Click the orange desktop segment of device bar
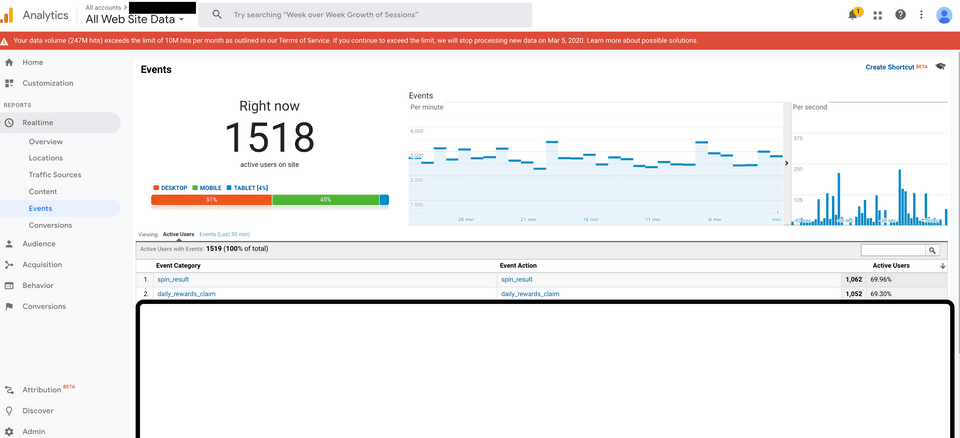This screenshot has height=438, width=960. point(211,200)
